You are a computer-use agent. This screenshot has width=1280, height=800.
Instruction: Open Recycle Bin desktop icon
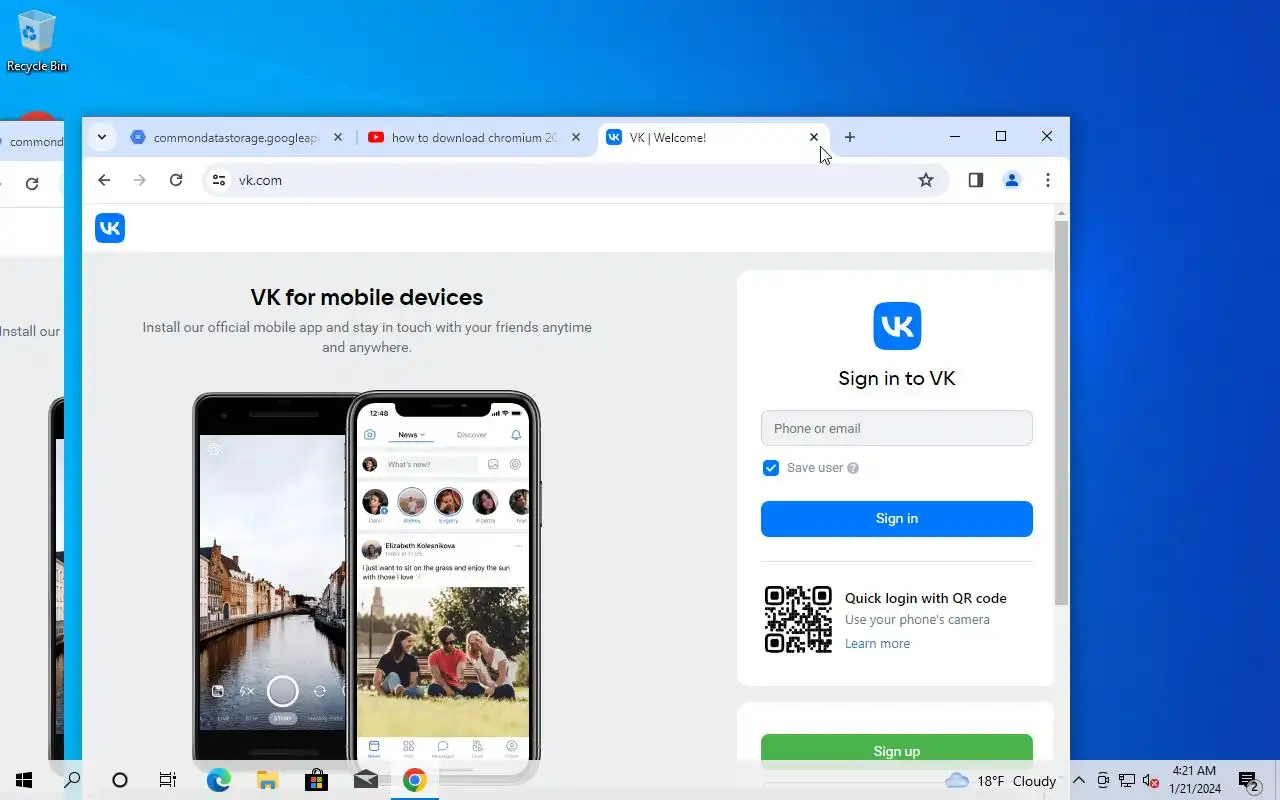[x=37, y=42]
